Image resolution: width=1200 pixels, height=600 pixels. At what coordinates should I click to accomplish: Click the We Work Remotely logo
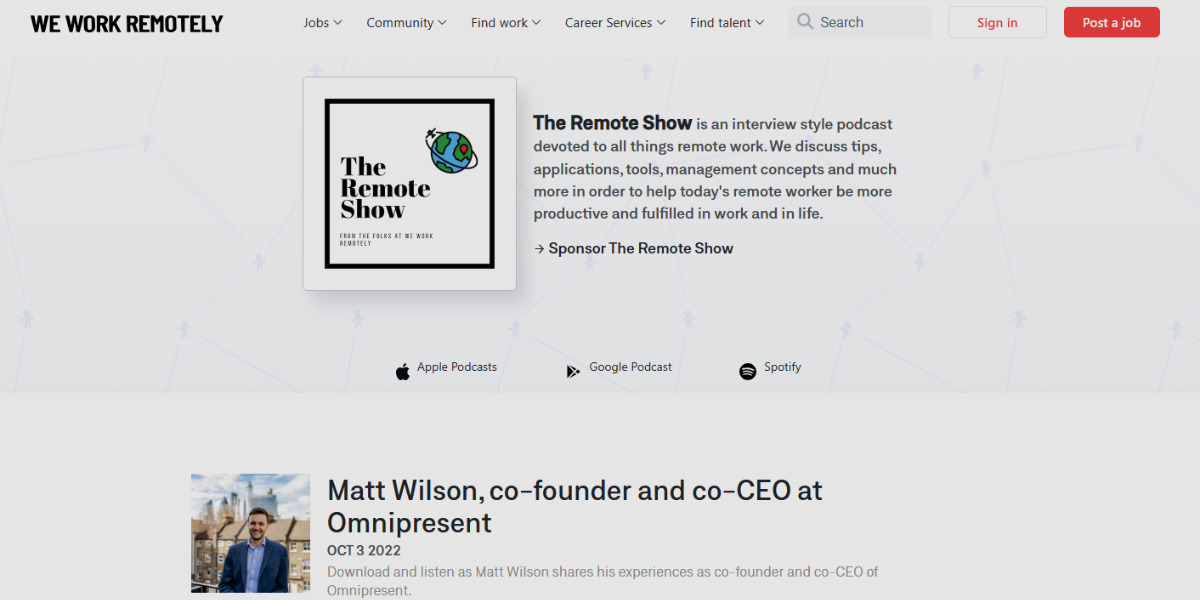click(127, 23)
